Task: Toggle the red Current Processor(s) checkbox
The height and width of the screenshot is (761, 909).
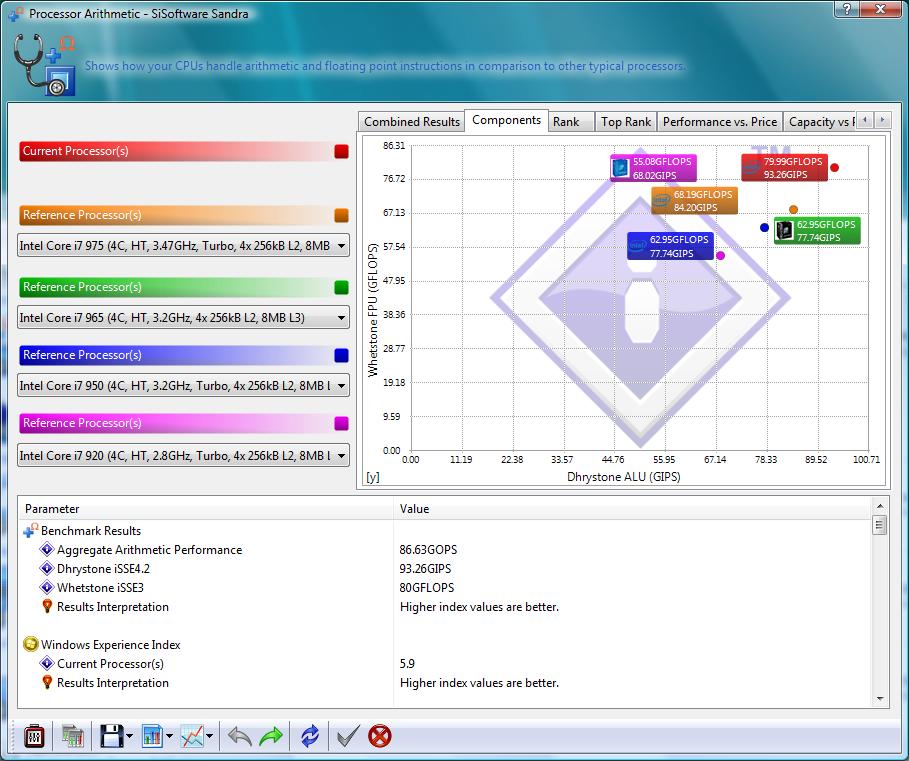Action: [342, 152]
